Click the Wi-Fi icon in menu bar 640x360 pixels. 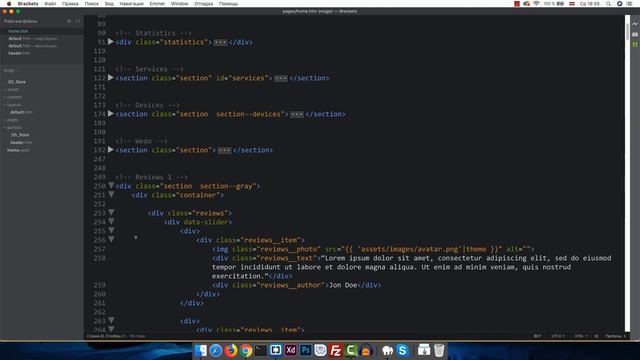(536, 4)
